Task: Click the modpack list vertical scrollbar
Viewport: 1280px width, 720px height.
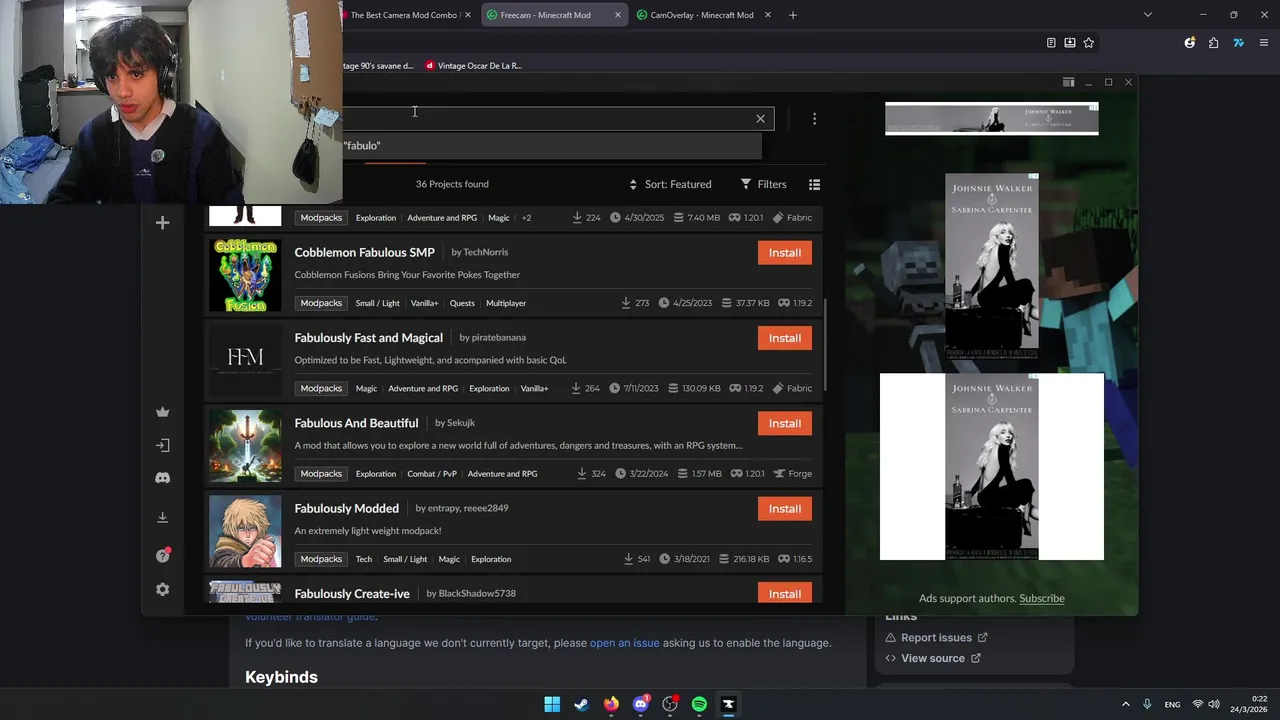Action: tap(825, 345)
